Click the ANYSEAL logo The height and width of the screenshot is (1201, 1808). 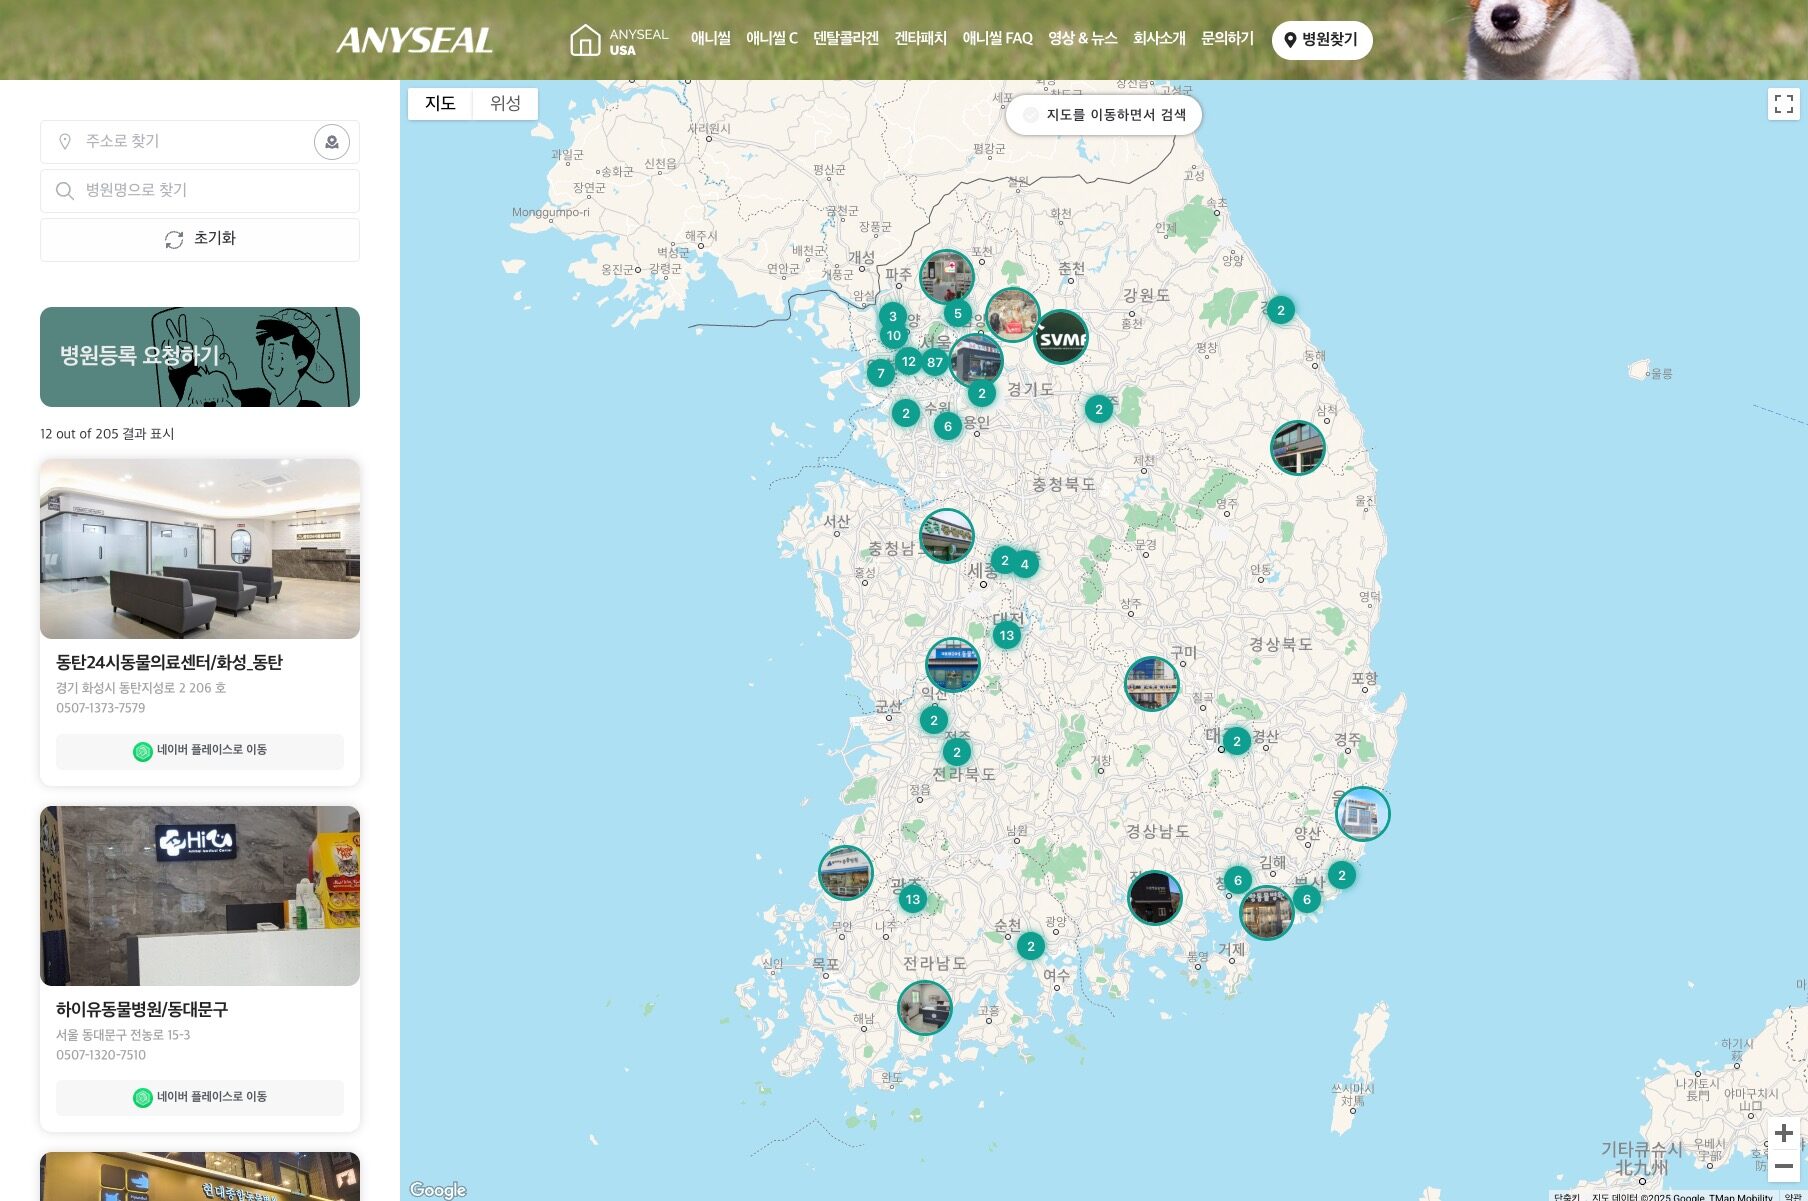(x=414, y=40)
